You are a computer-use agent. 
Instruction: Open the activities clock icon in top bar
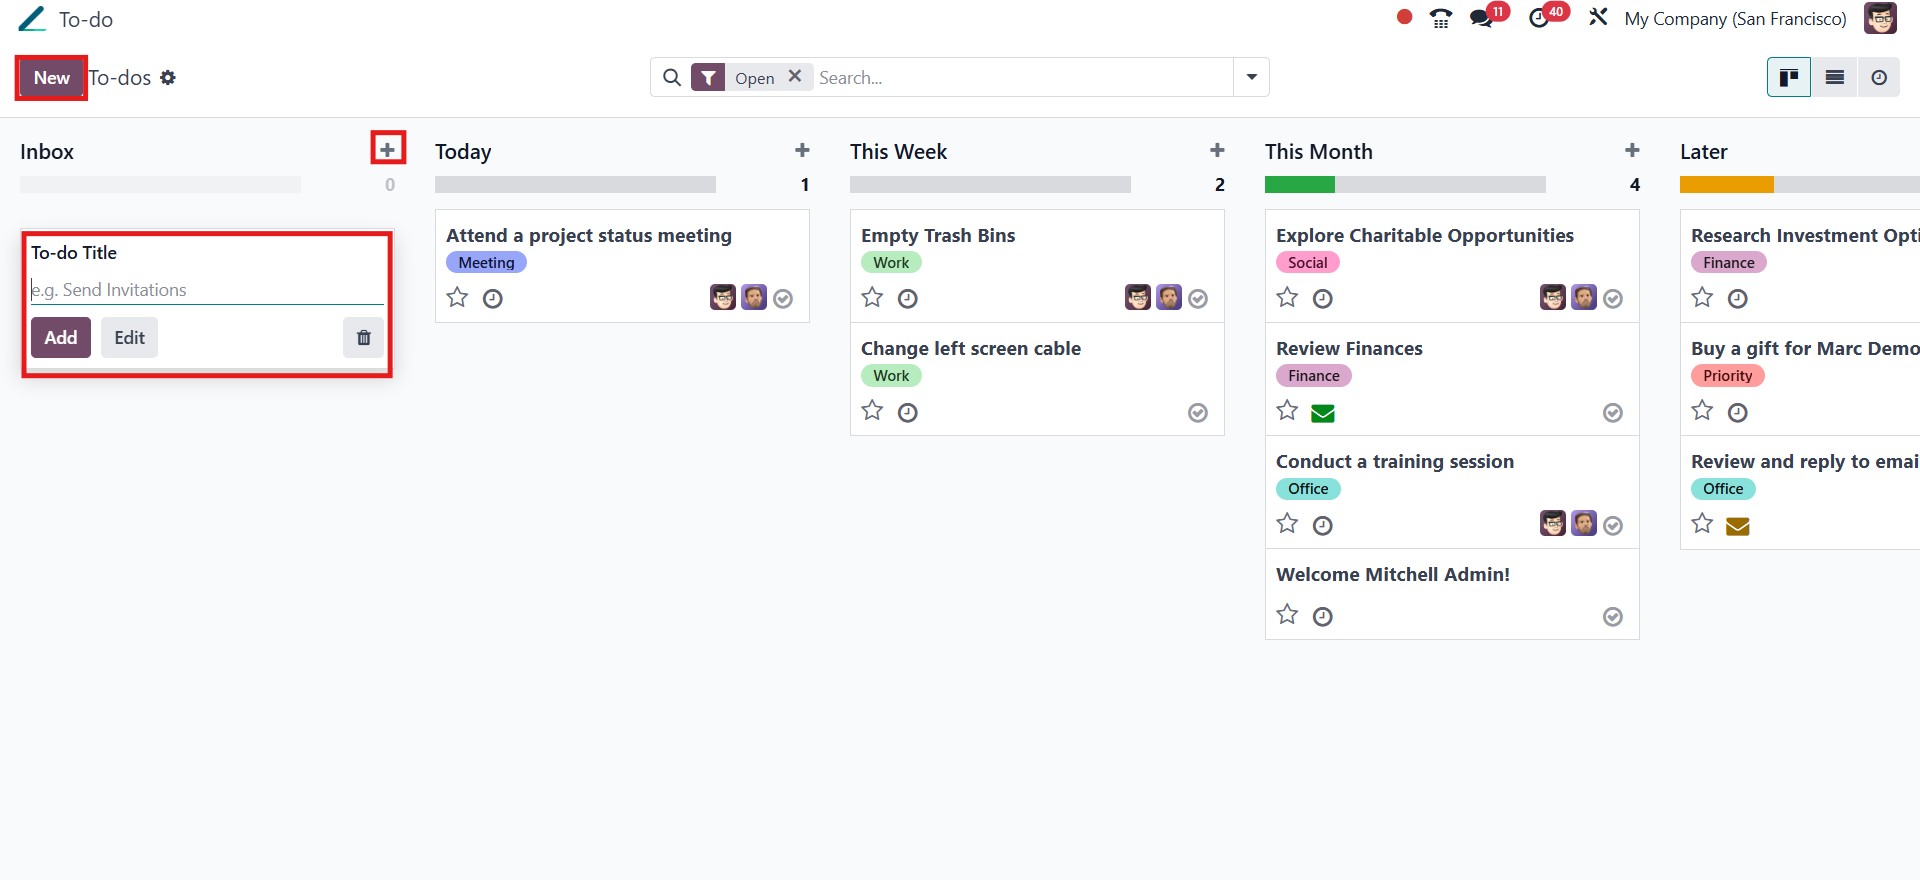coord(1540,19)
